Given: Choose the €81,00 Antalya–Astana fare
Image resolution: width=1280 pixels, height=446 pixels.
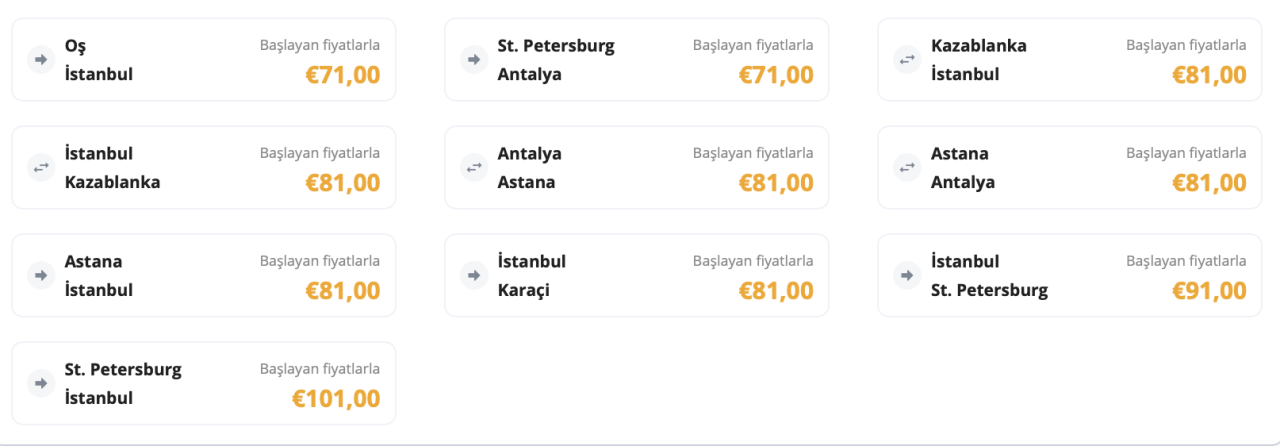Looking at the screenshot, I should pyautogui.click(x=776, y=183).
